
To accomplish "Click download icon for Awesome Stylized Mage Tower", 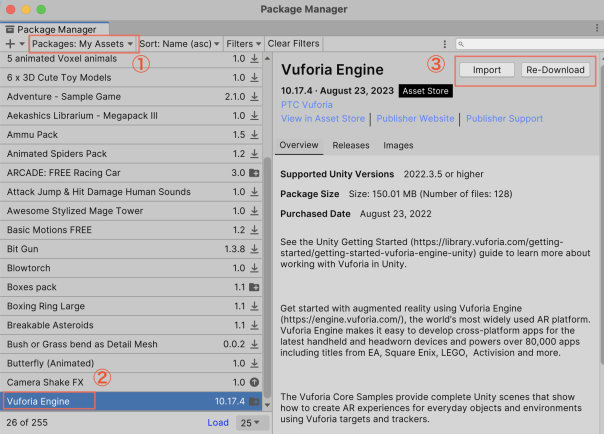I will [254, 211].
